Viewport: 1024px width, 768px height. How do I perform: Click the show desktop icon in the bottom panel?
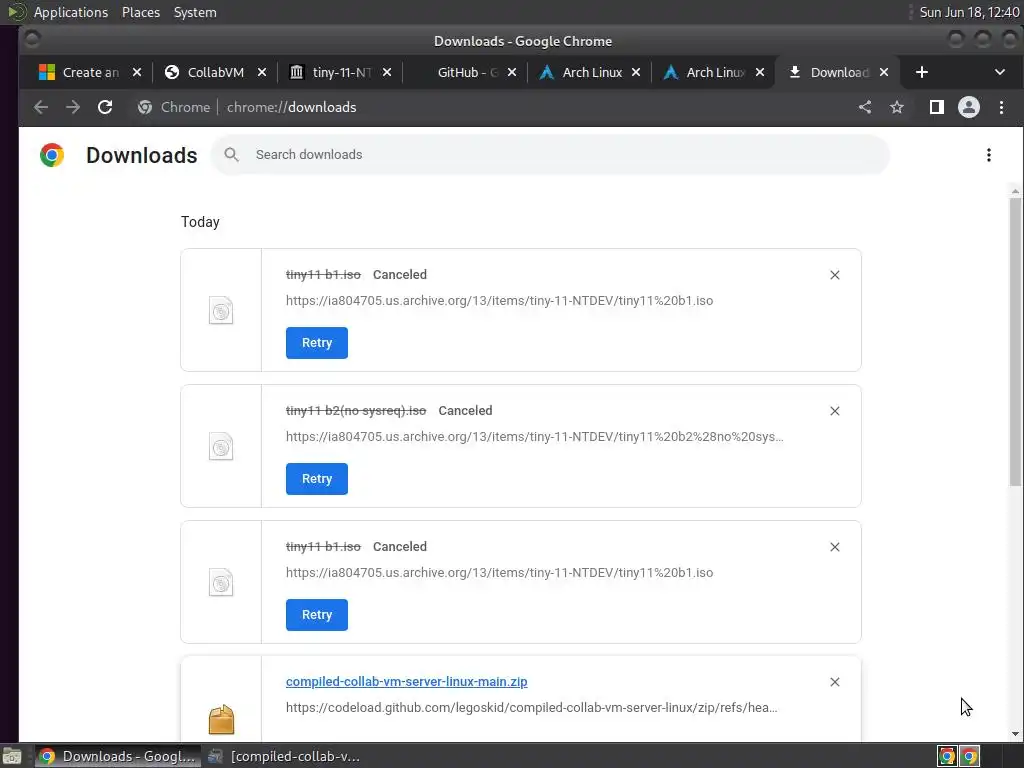[12, 756]
